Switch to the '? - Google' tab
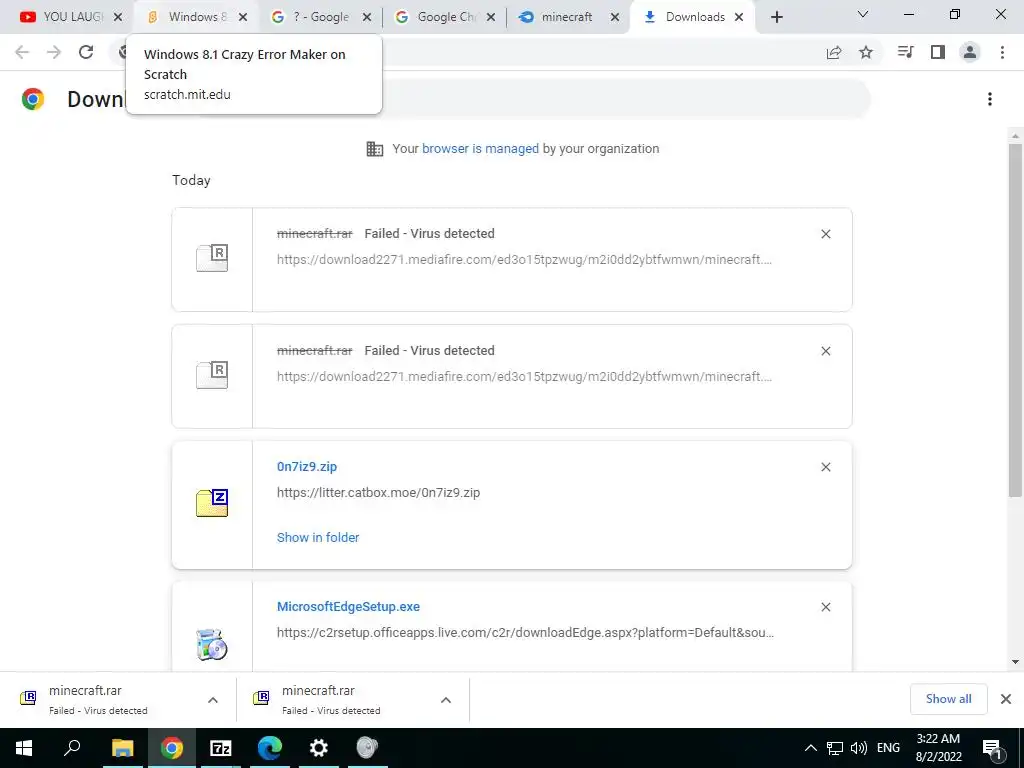Viewport: 1024px width, 768px height. [313, 17]
